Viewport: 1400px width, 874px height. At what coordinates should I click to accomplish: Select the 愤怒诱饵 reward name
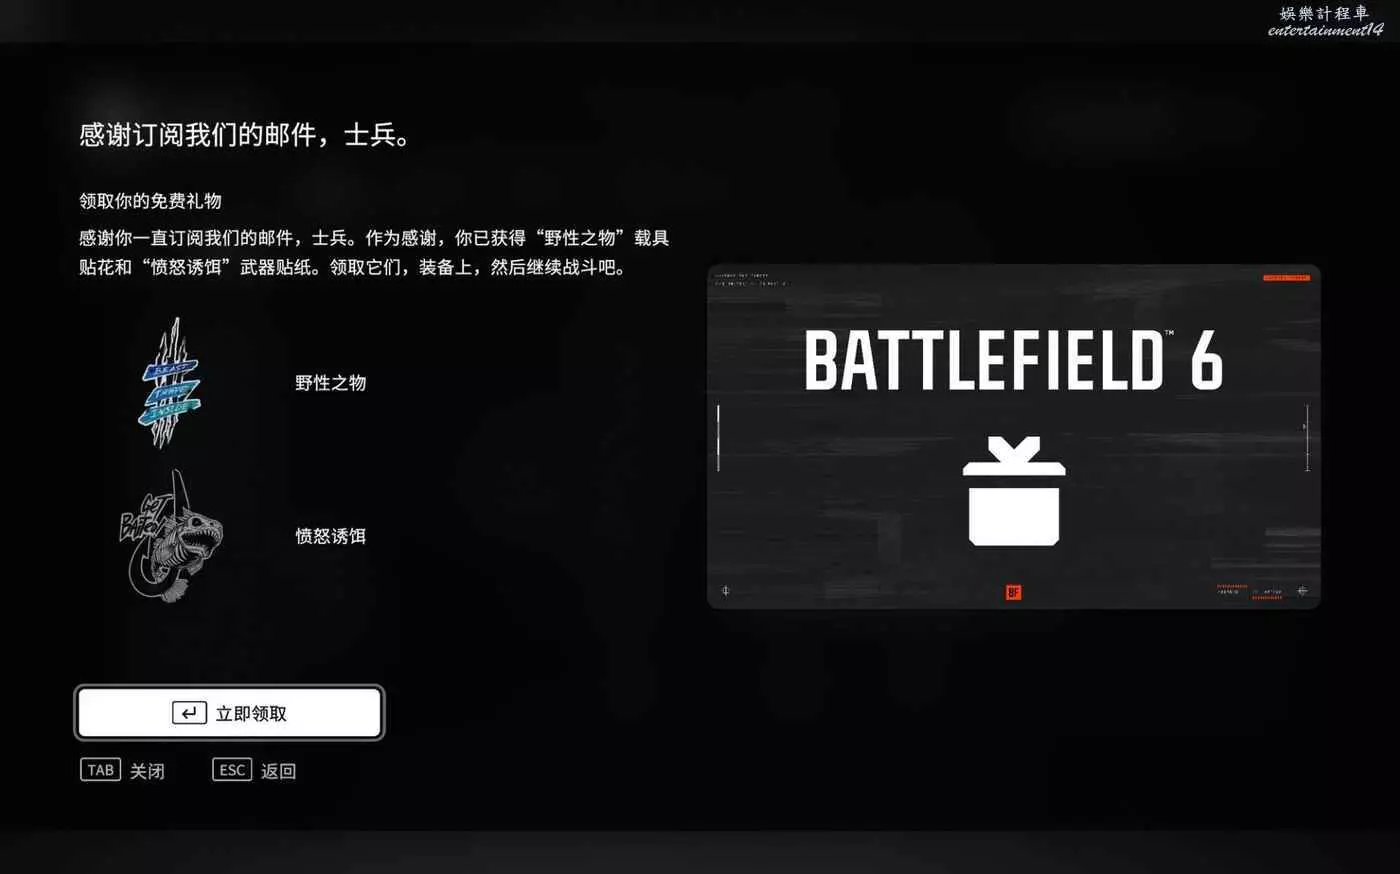pos(330,536)
